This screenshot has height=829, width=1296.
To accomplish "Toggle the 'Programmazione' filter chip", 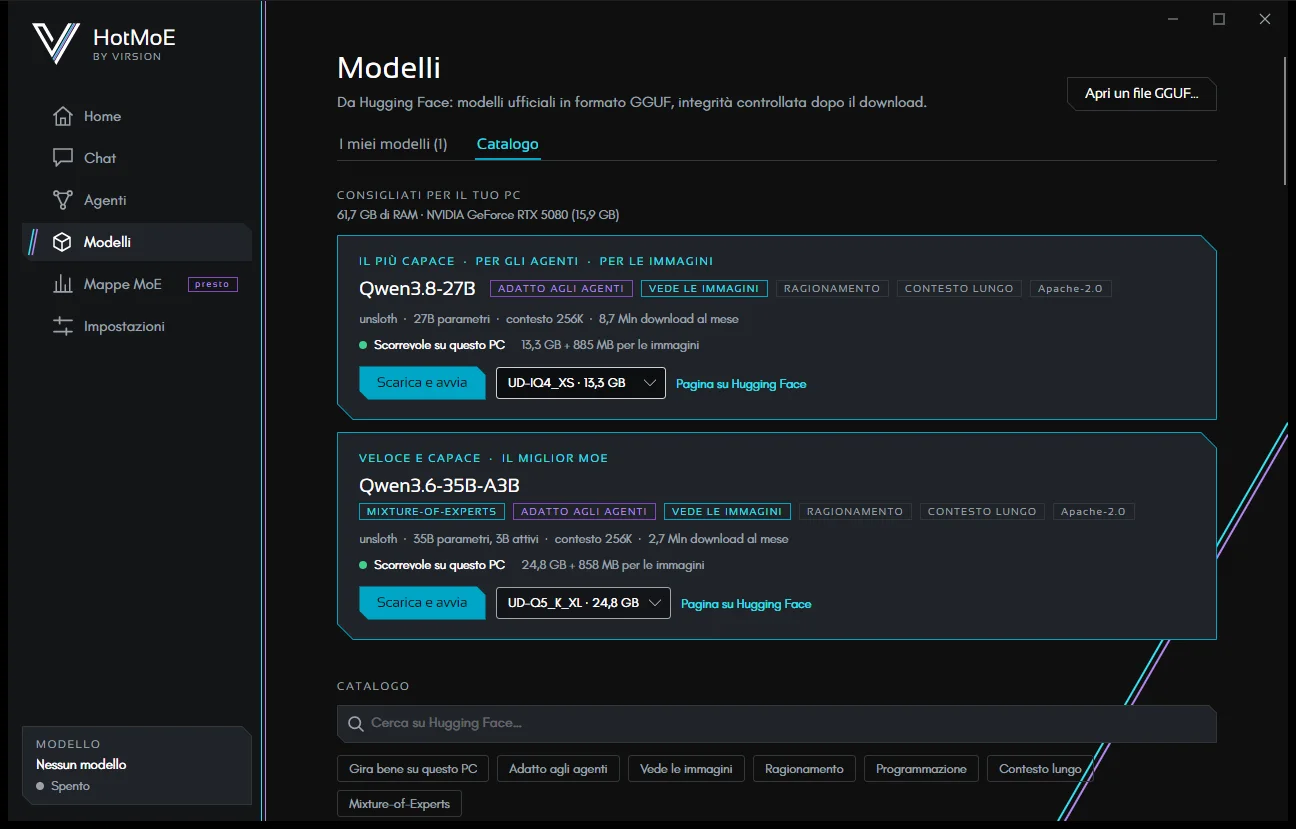I will pyautogui.click(x=921, y=769).
